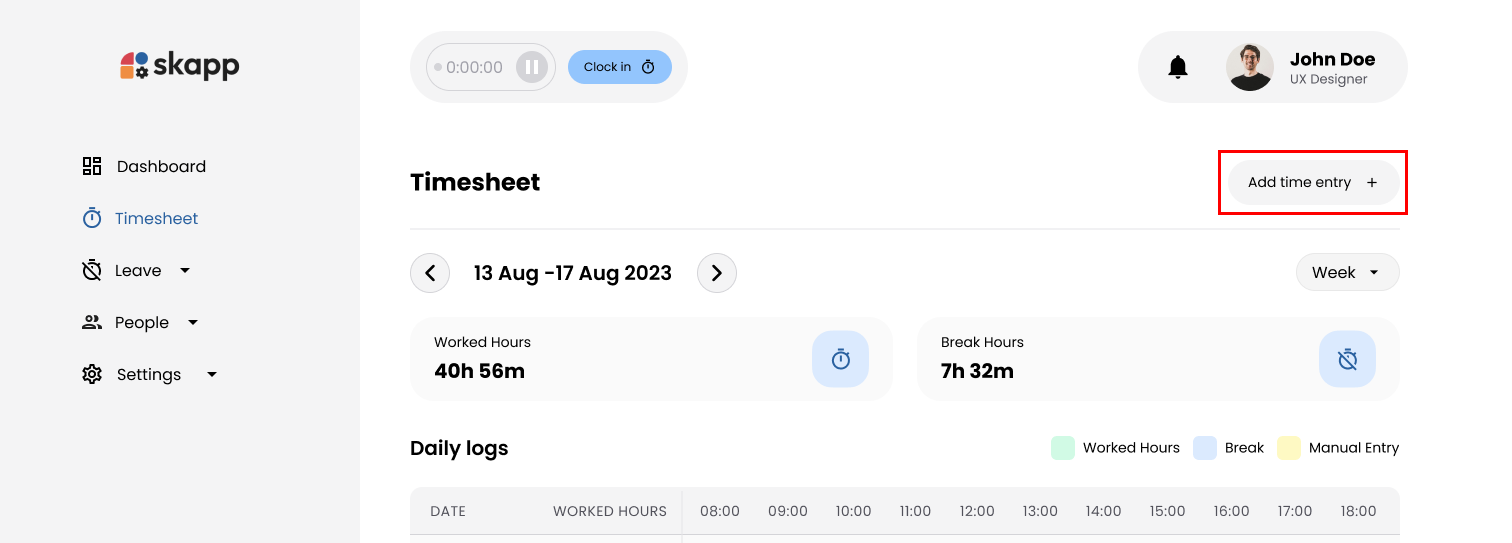Go to the previous week with left arrow
Screen dimensions: 1512x543
[430, 273]
